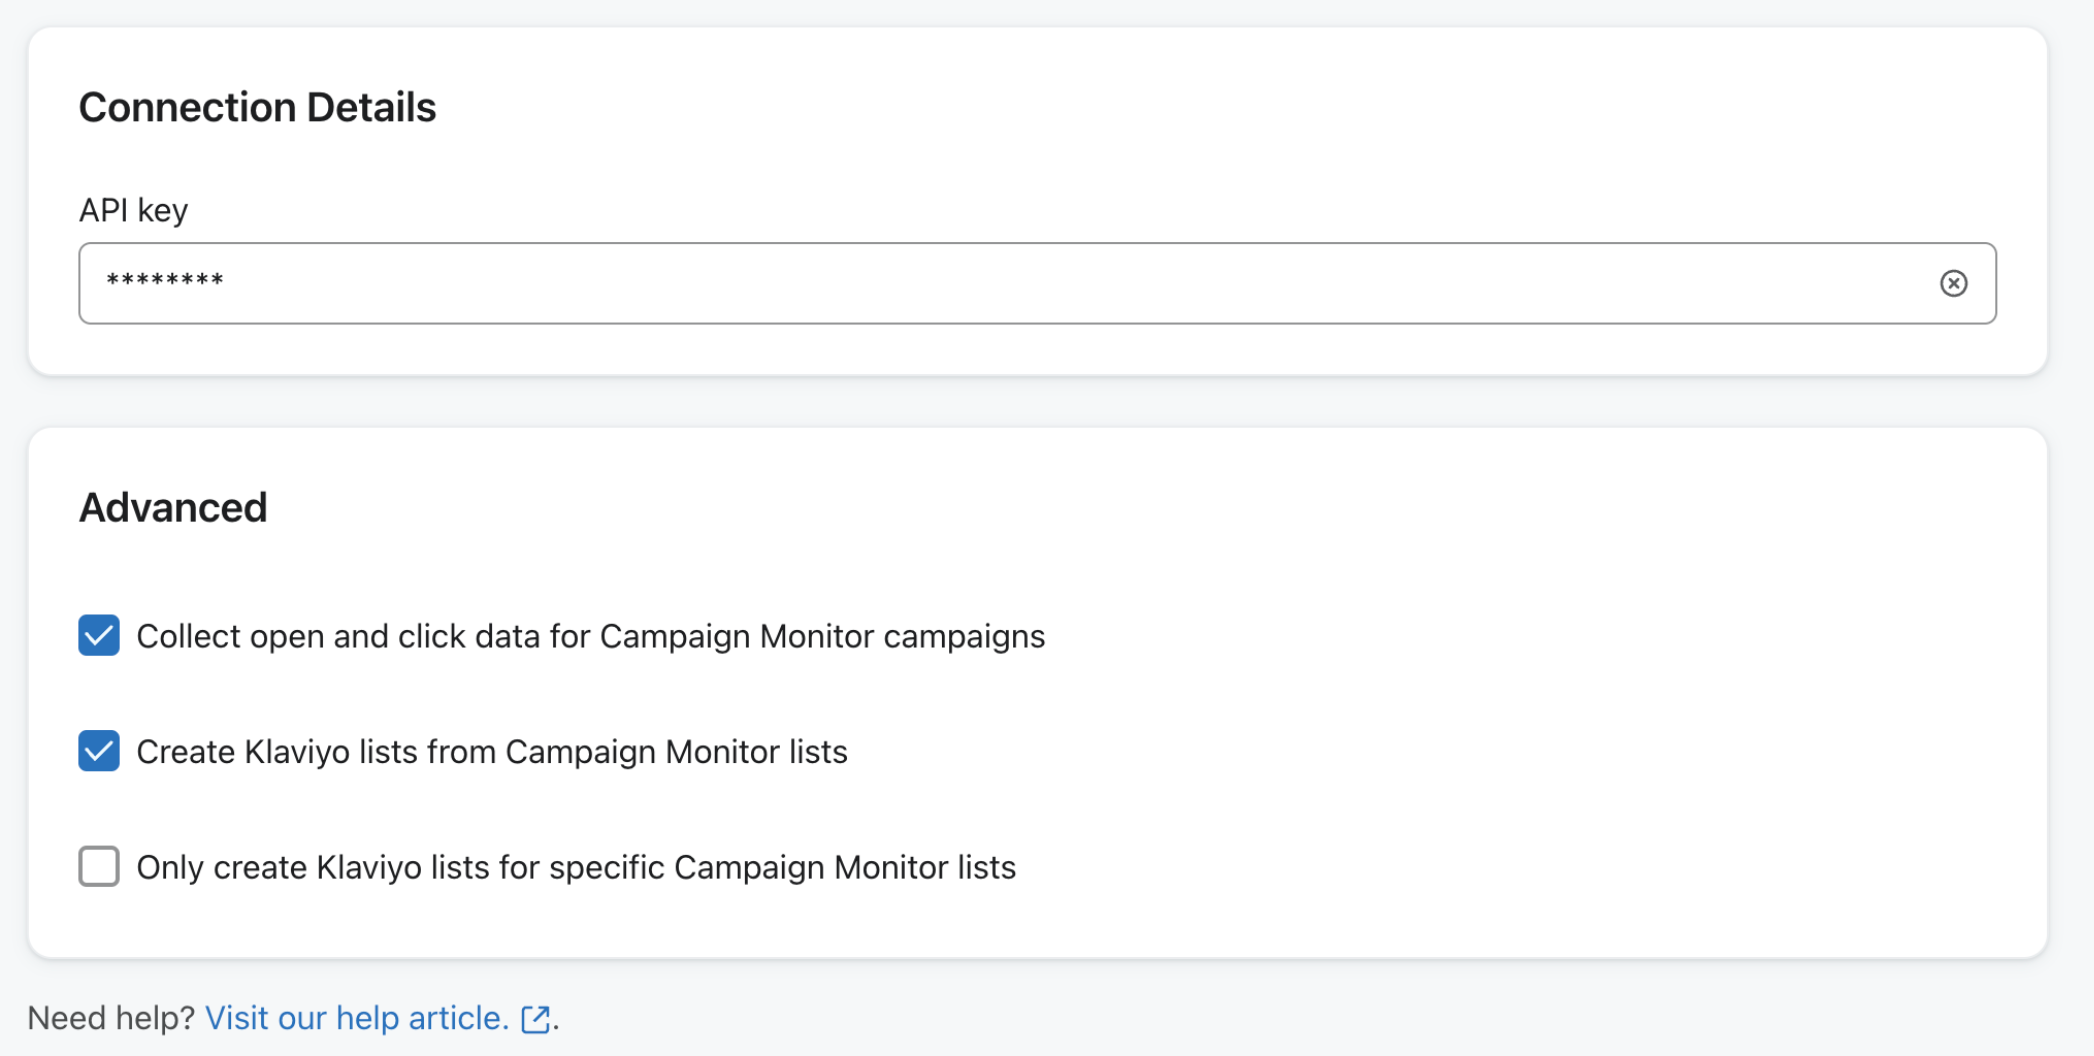Click the Create Klaviyo lists from Campaign Monitor label

(x=491, y=752)
